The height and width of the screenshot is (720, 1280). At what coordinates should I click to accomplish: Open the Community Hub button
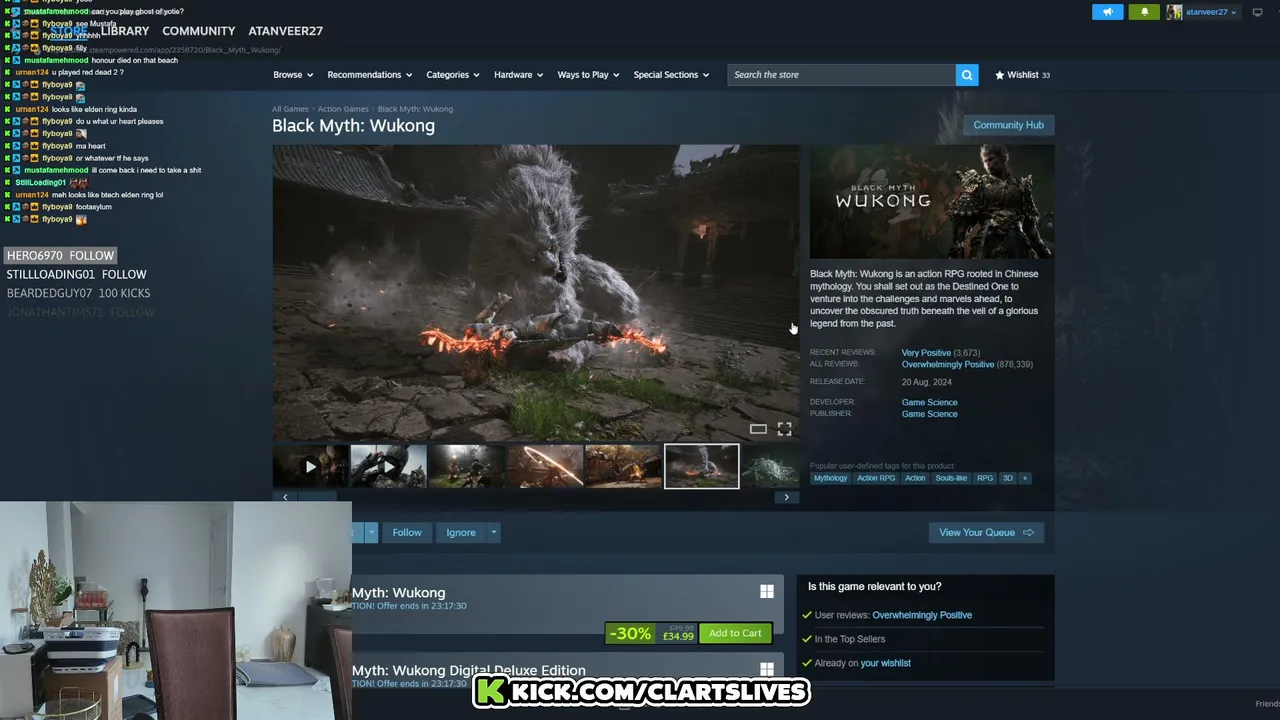[1008, 125]
